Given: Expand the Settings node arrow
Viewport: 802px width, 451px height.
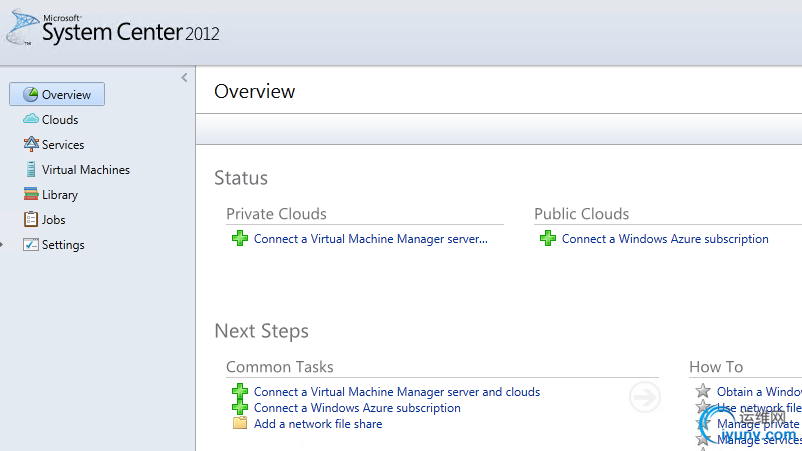Looking at the screenshot, I should click(x=2, y=245).
